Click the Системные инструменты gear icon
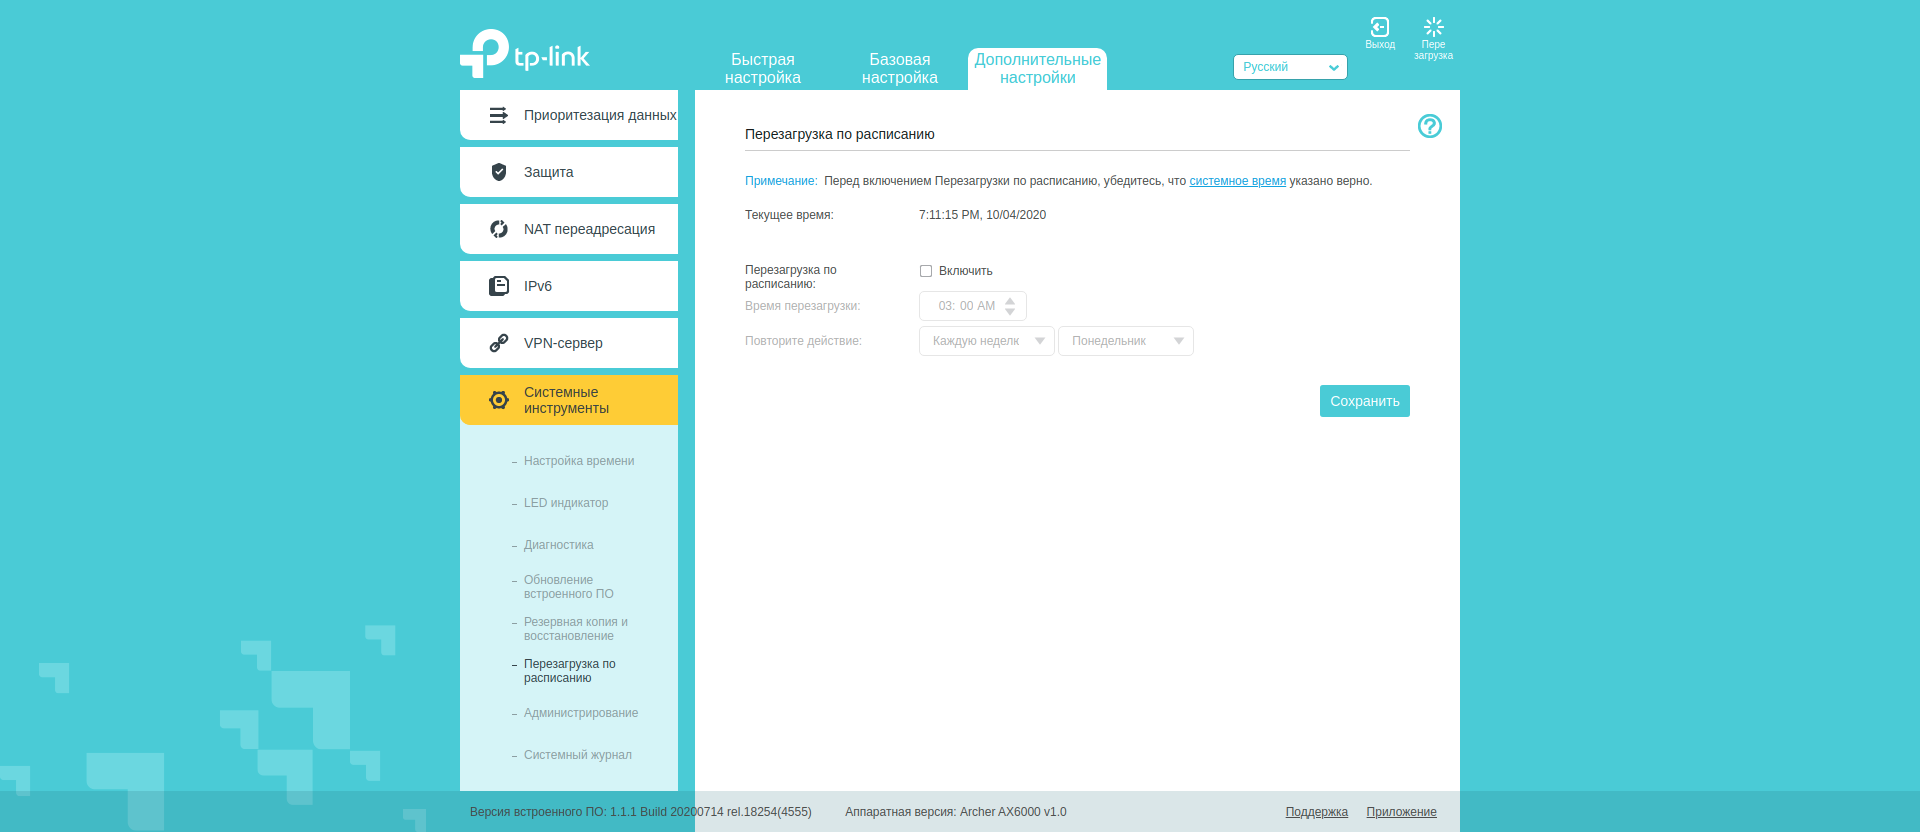Screen dimensions: 1920x832 [498, 400]
